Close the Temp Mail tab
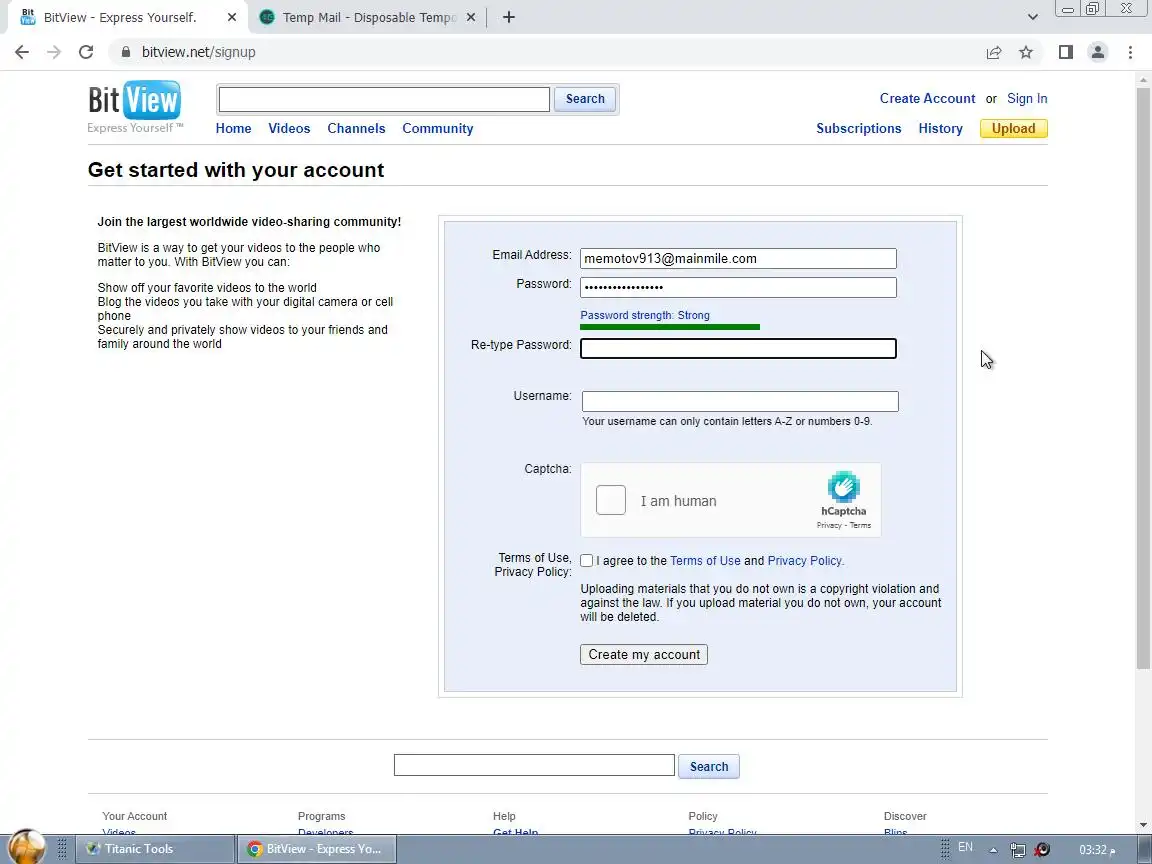 tap(471, 17)
